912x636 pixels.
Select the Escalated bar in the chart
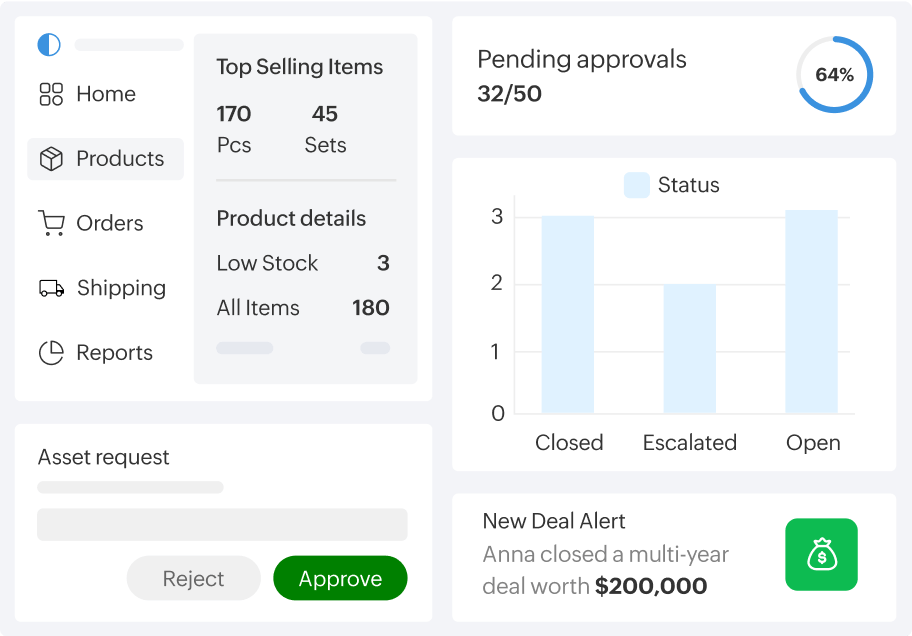click(x=689, y=350)
